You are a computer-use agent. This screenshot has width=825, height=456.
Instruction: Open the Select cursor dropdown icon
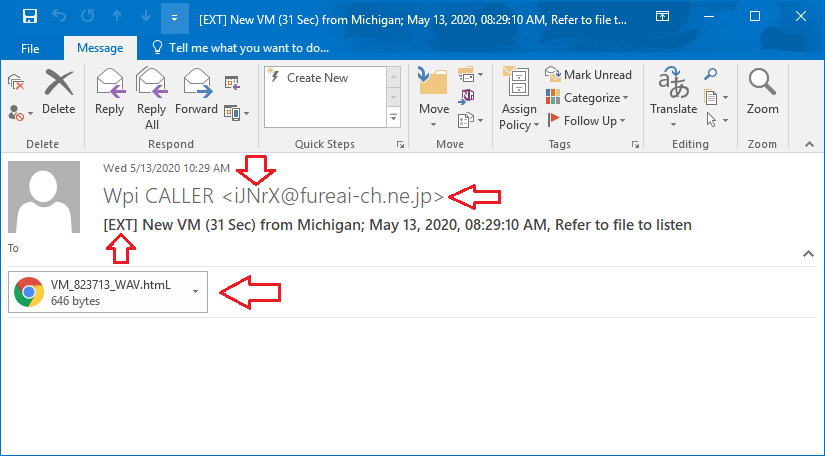716,120
